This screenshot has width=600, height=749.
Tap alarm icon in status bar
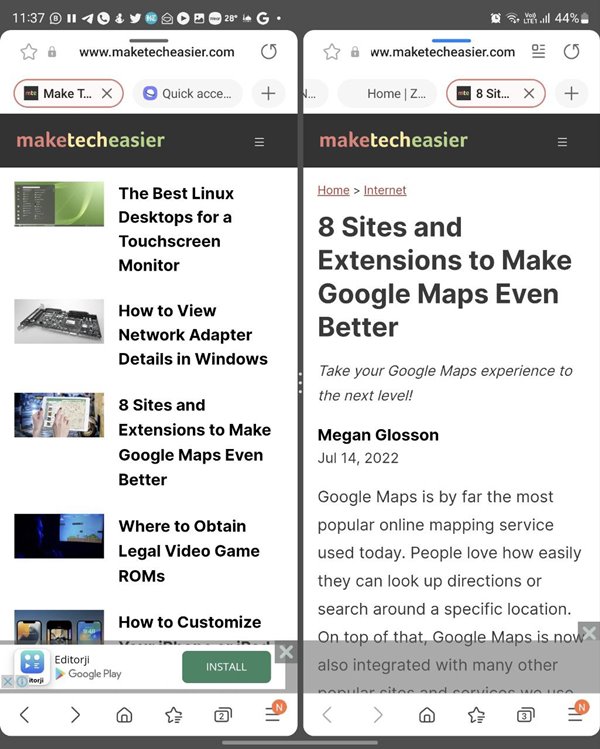495,18
